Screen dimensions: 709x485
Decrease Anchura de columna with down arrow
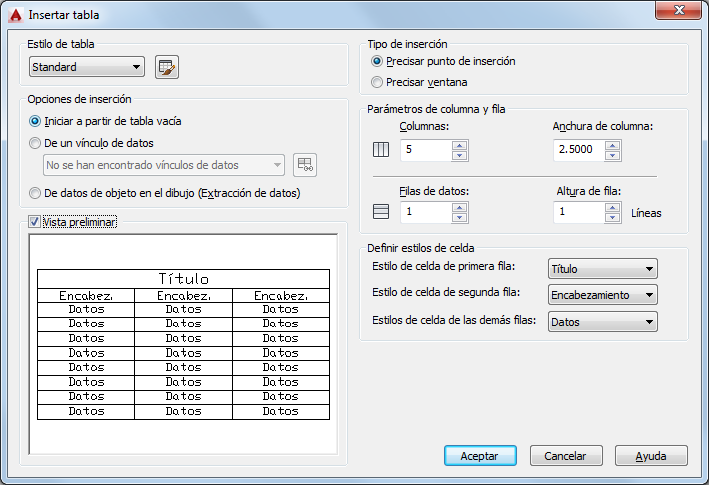pos(612,156)
